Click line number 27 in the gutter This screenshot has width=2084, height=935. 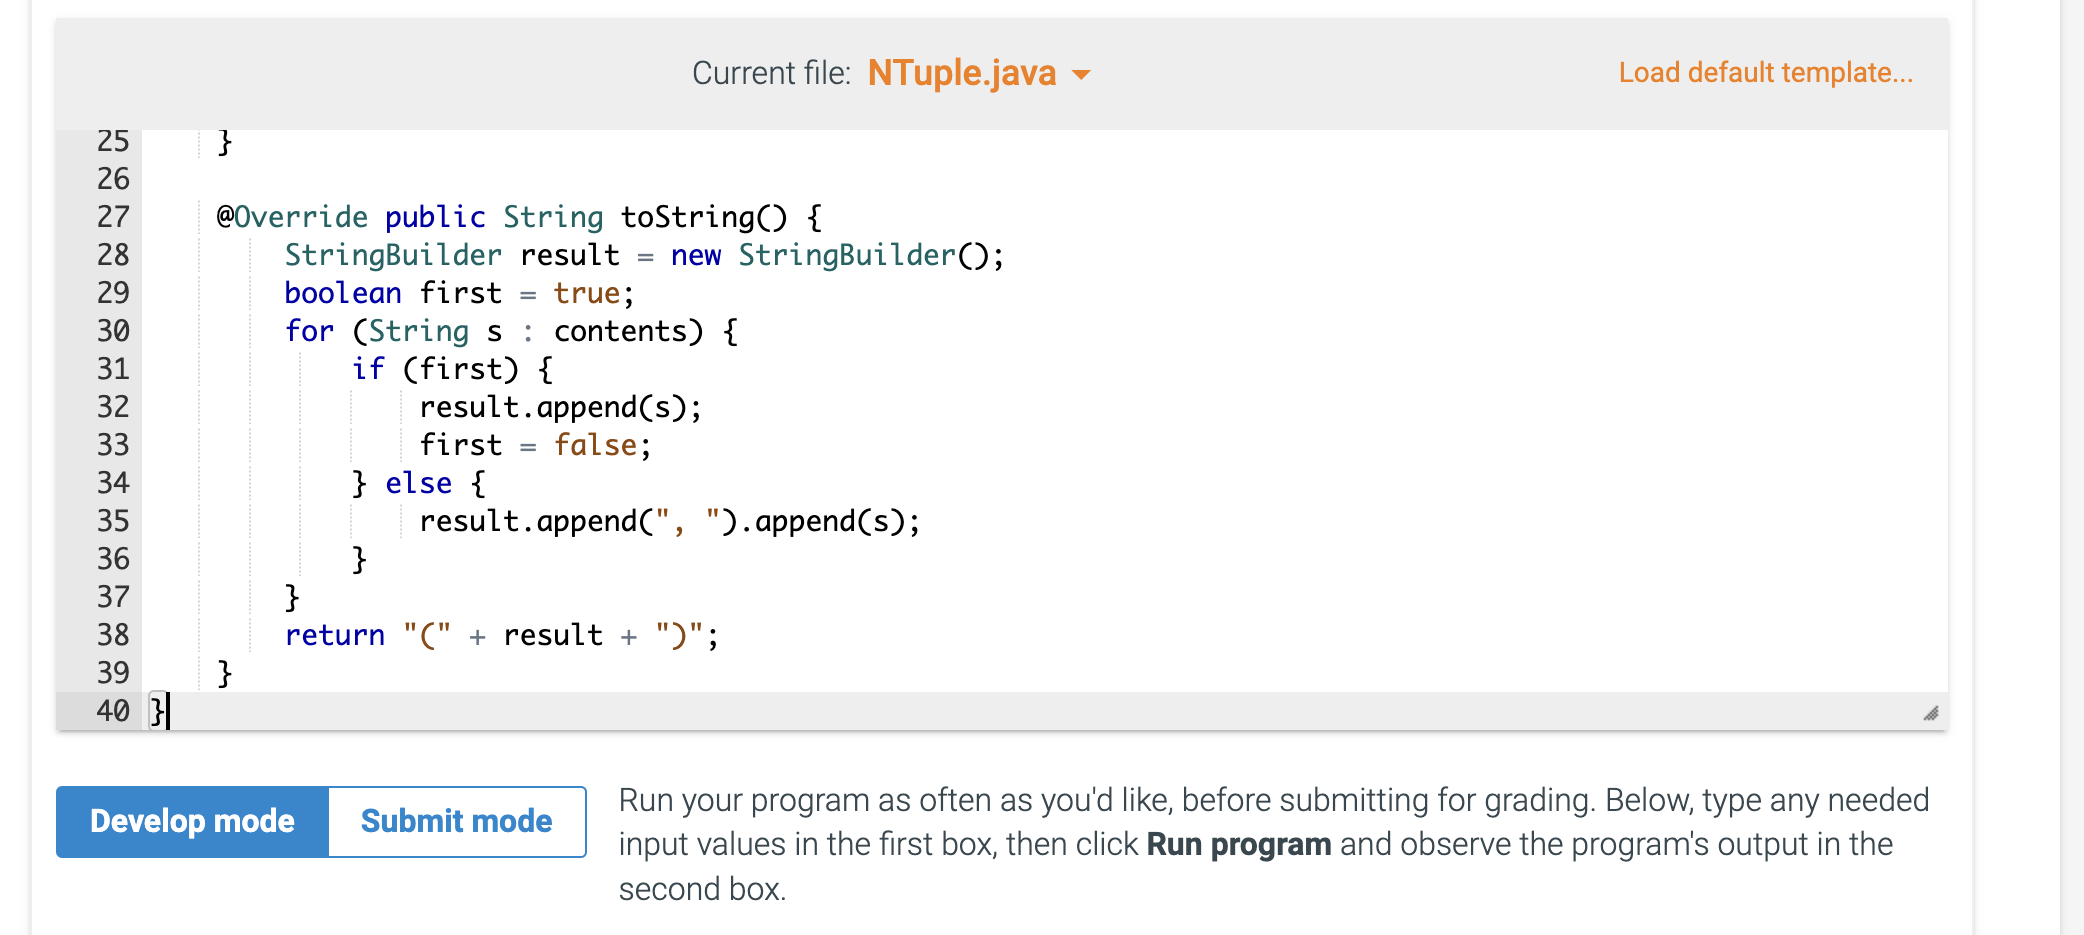coord(113,217)
